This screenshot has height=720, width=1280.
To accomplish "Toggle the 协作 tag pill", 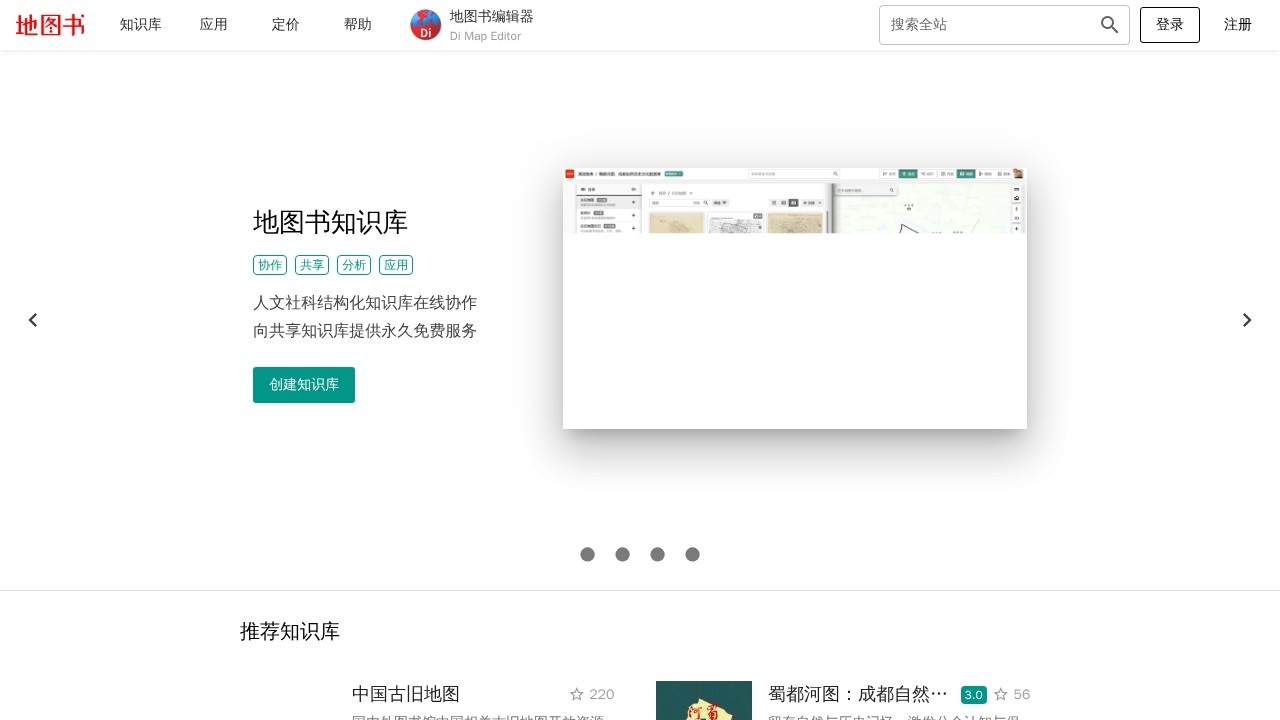I will pyautogui.click(x=269, y=264).
